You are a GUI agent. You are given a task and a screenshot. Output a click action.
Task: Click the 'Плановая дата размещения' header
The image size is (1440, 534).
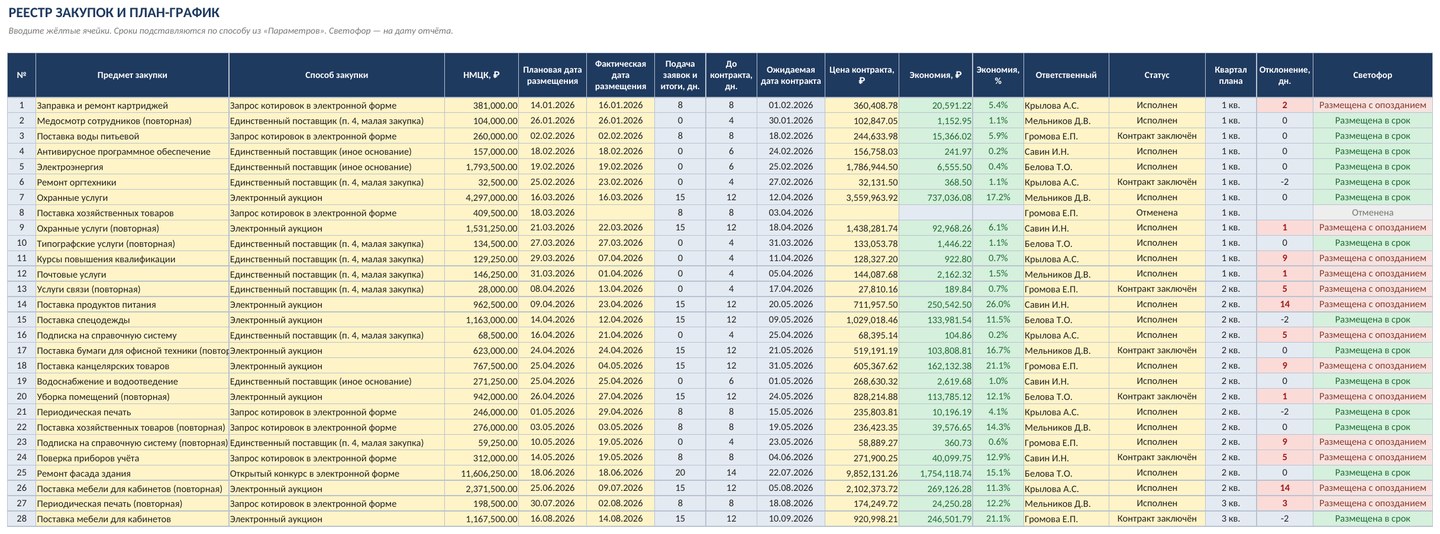pyautogui.click(x=552, y=75)
